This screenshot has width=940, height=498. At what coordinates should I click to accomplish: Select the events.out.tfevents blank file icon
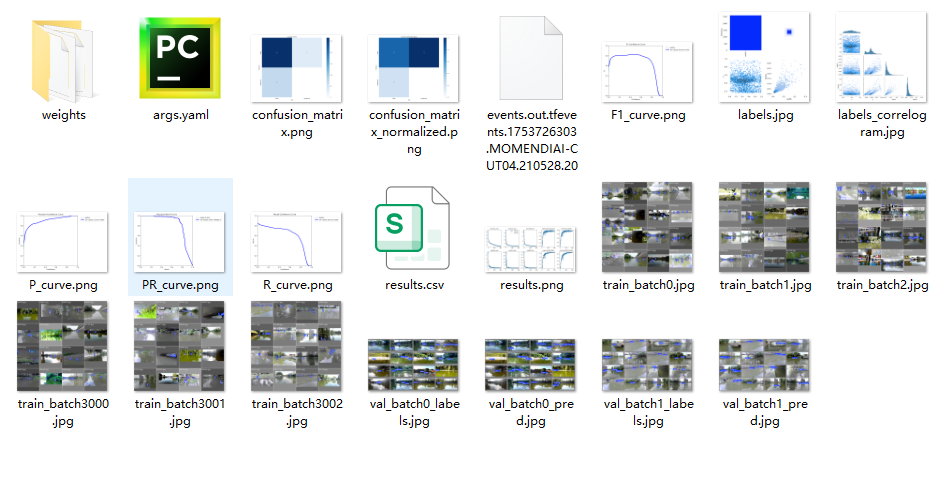coord(531,58)
